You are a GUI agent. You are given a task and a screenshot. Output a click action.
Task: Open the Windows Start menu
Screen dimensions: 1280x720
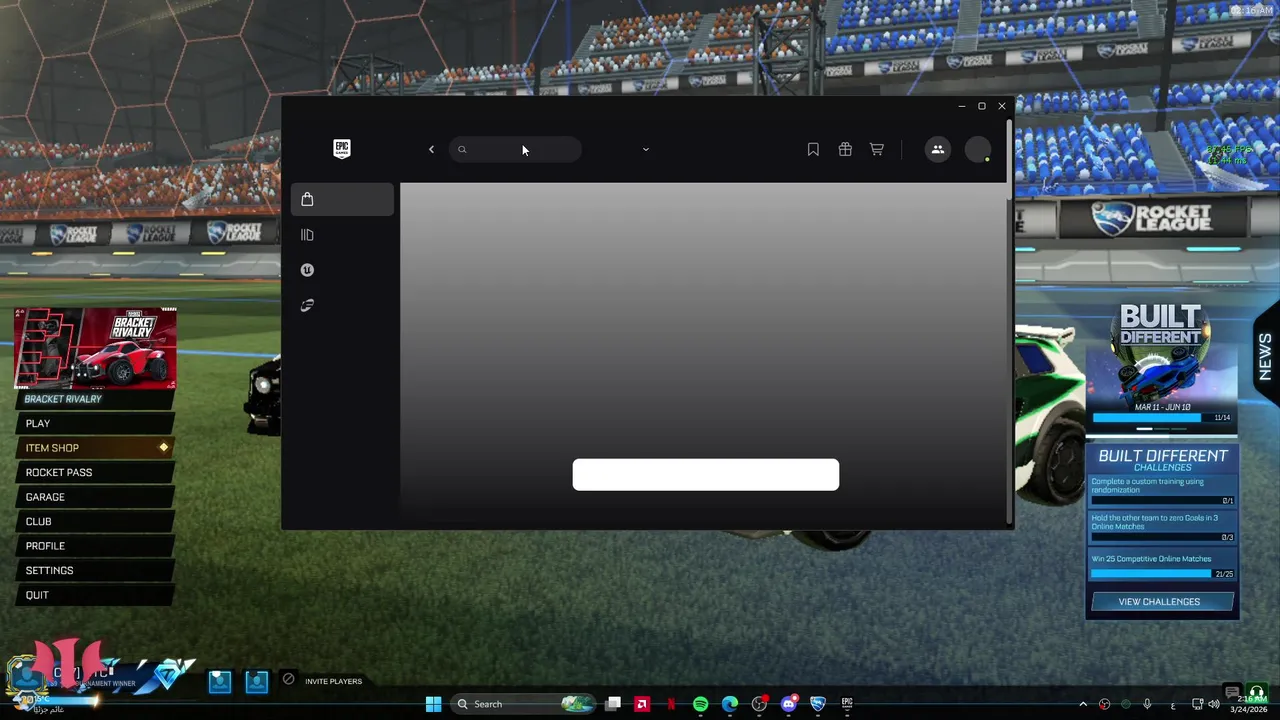pos(433,704)
